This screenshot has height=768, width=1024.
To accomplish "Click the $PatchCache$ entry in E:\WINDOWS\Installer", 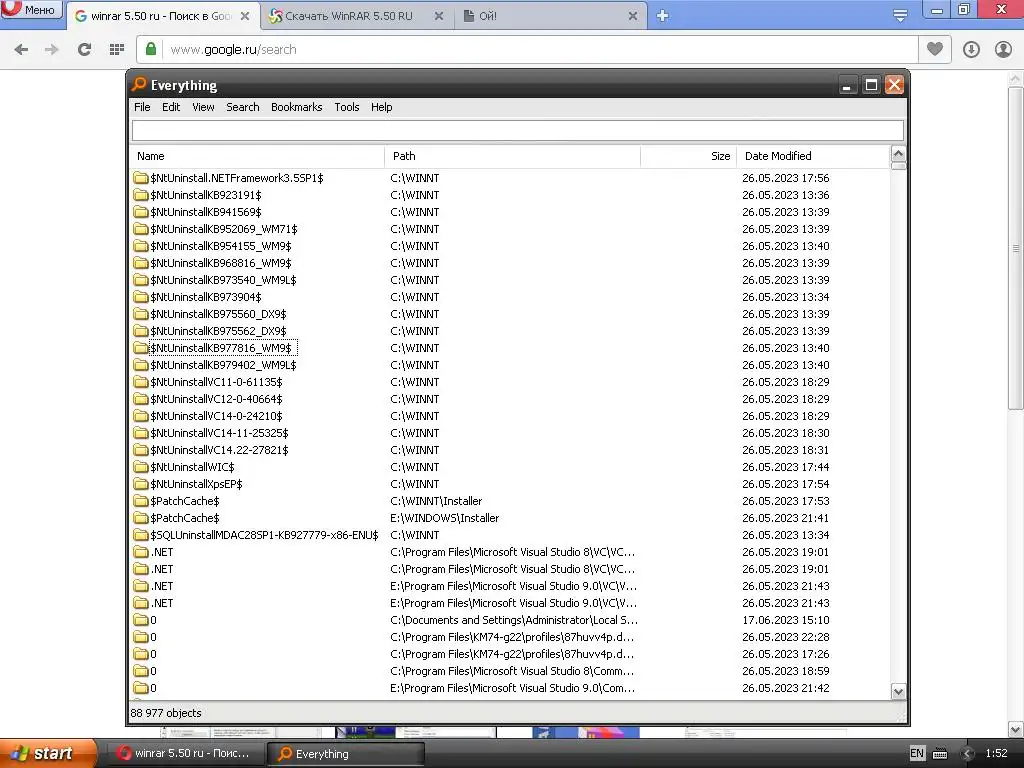I will [185, 518].
